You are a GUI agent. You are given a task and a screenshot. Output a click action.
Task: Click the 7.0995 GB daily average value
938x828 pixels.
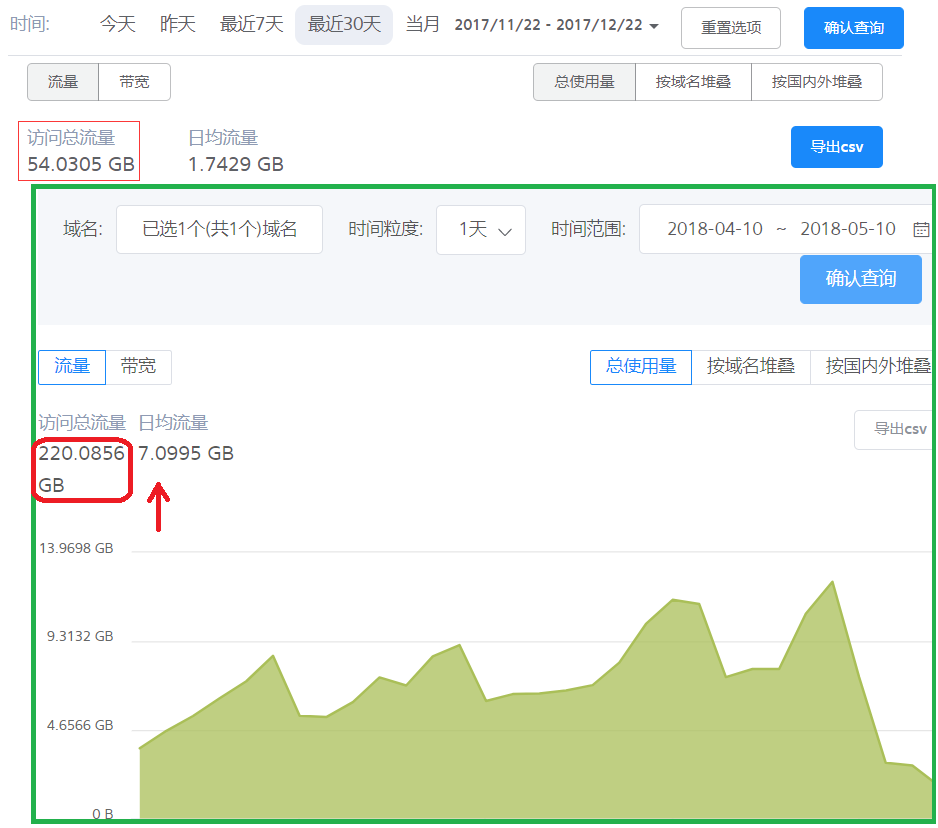click(186, 453)
